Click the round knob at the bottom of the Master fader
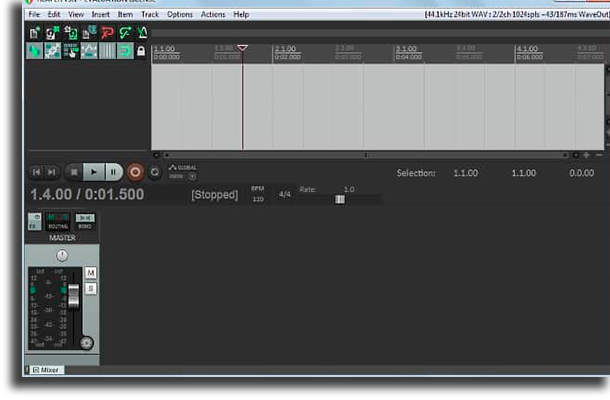The height and width of the screenshot is (400, 610). (x=86, y=343)
